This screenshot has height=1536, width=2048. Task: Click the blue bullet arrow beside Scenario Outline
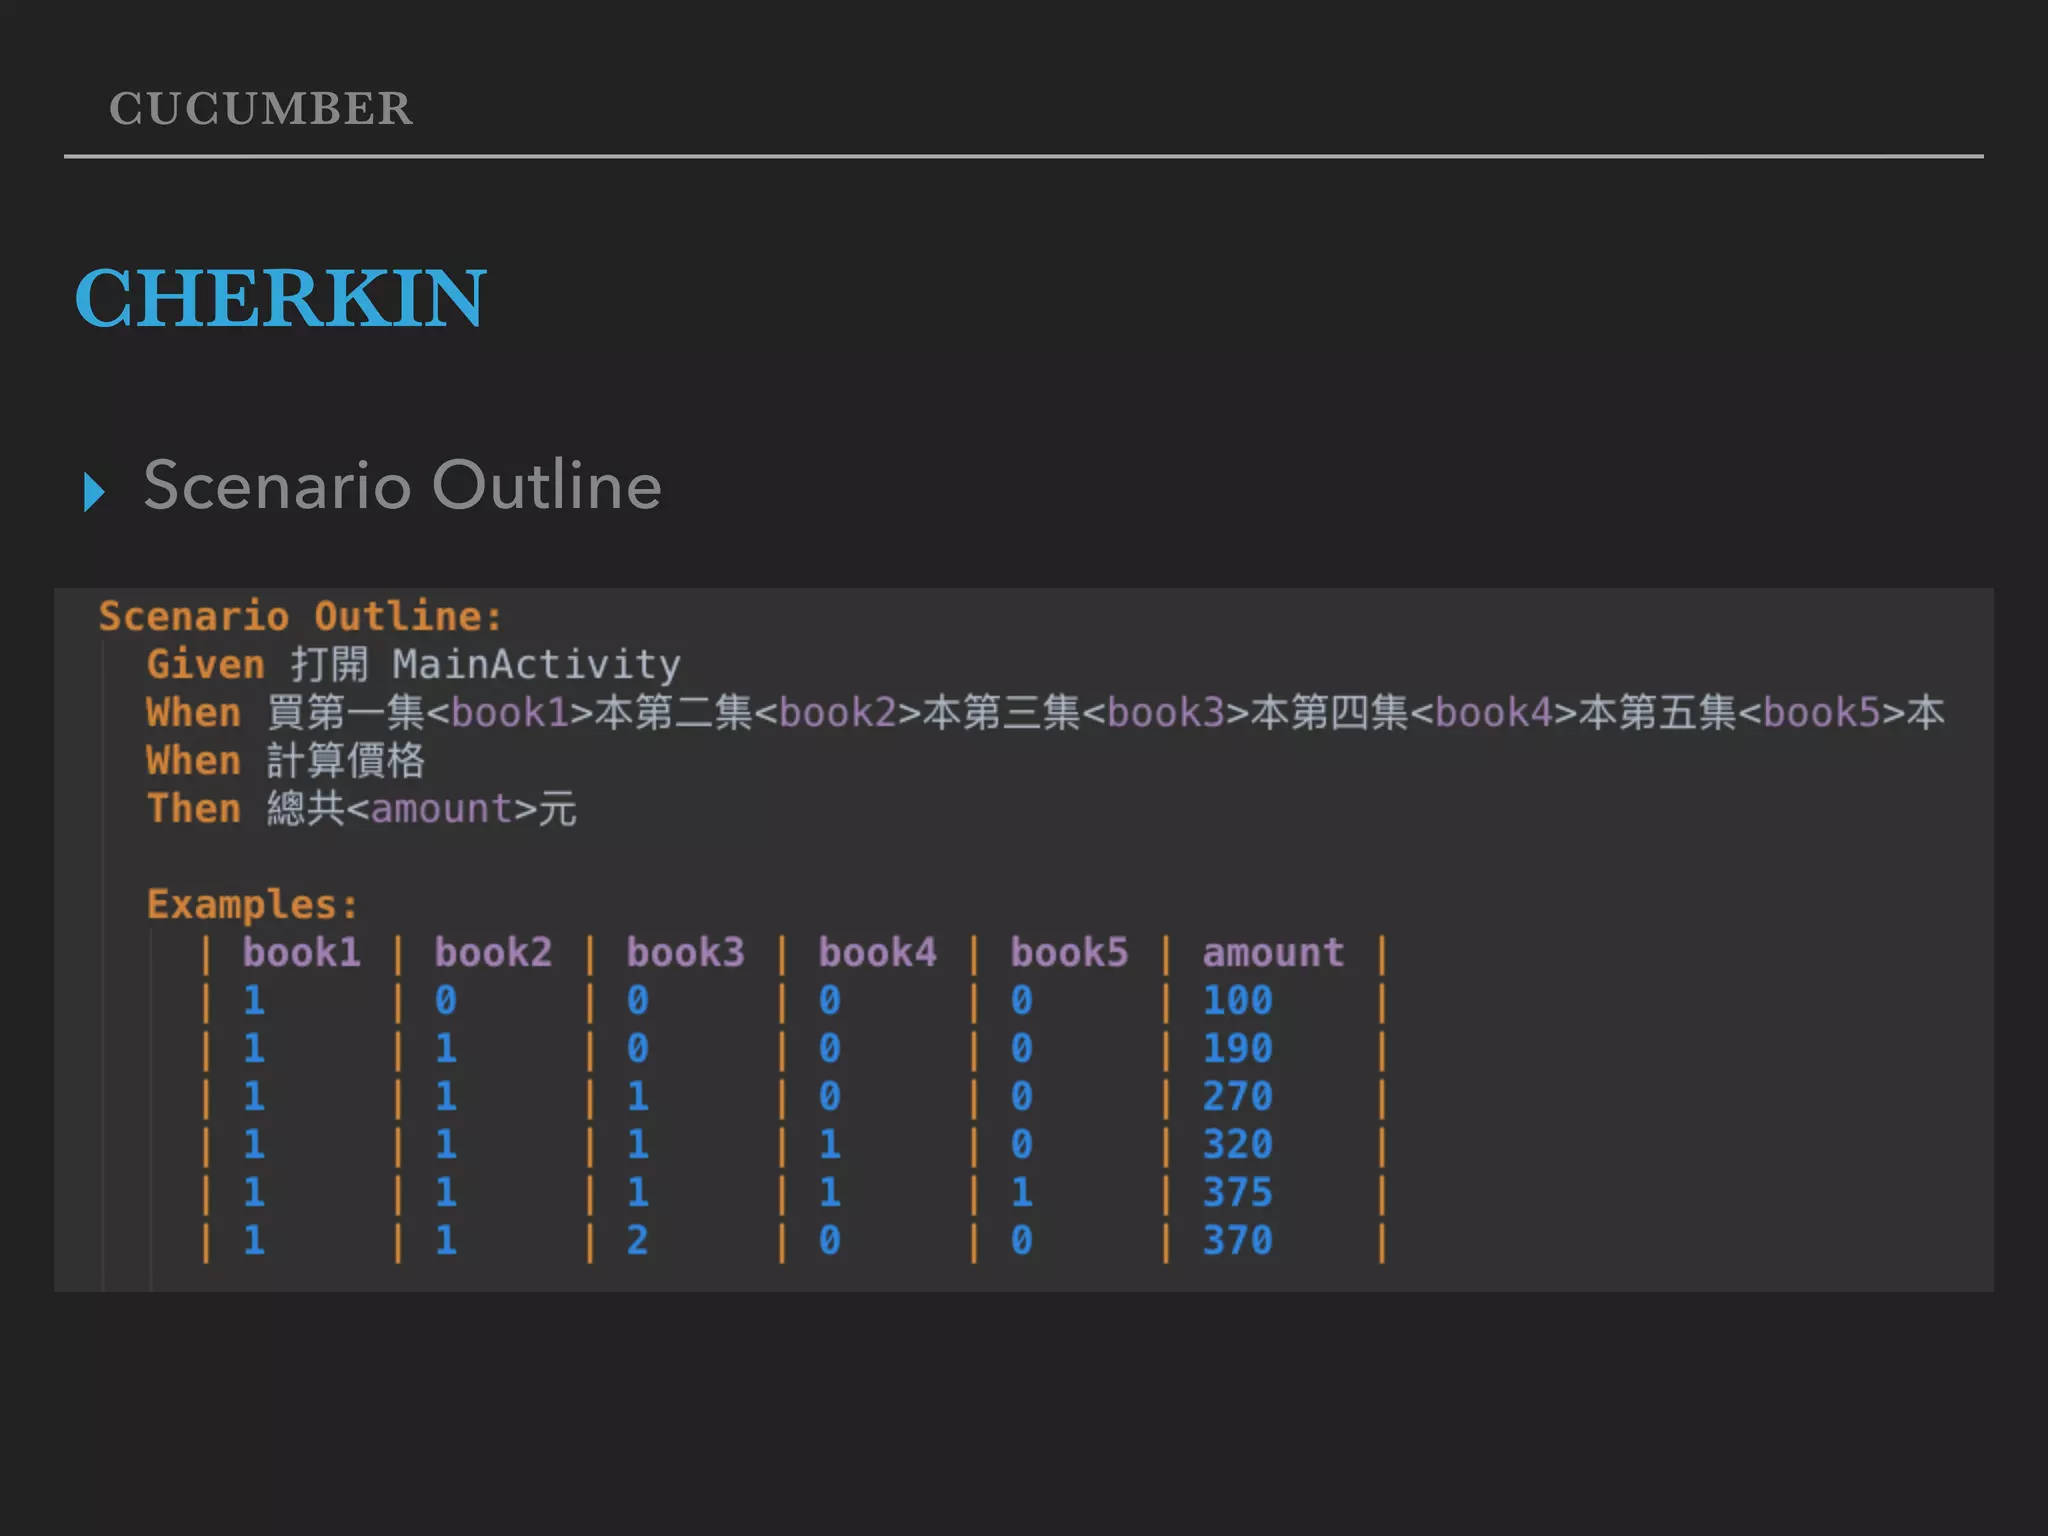pyautogui.click(x=94, y=492)
